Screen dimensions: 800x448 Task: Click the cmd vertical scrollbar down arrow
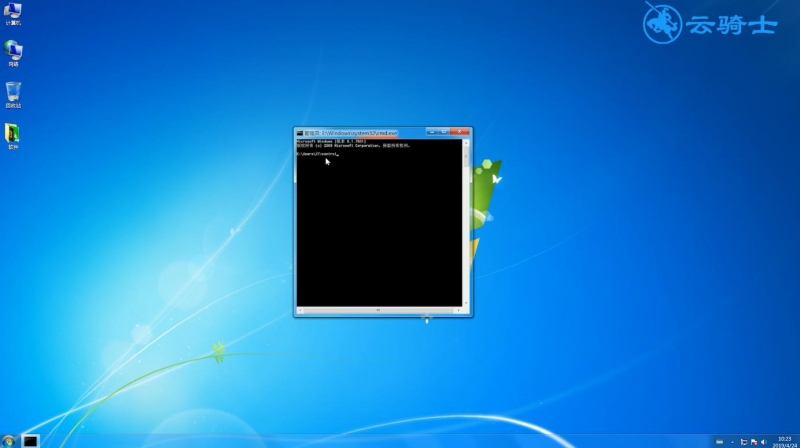[466, 303]
